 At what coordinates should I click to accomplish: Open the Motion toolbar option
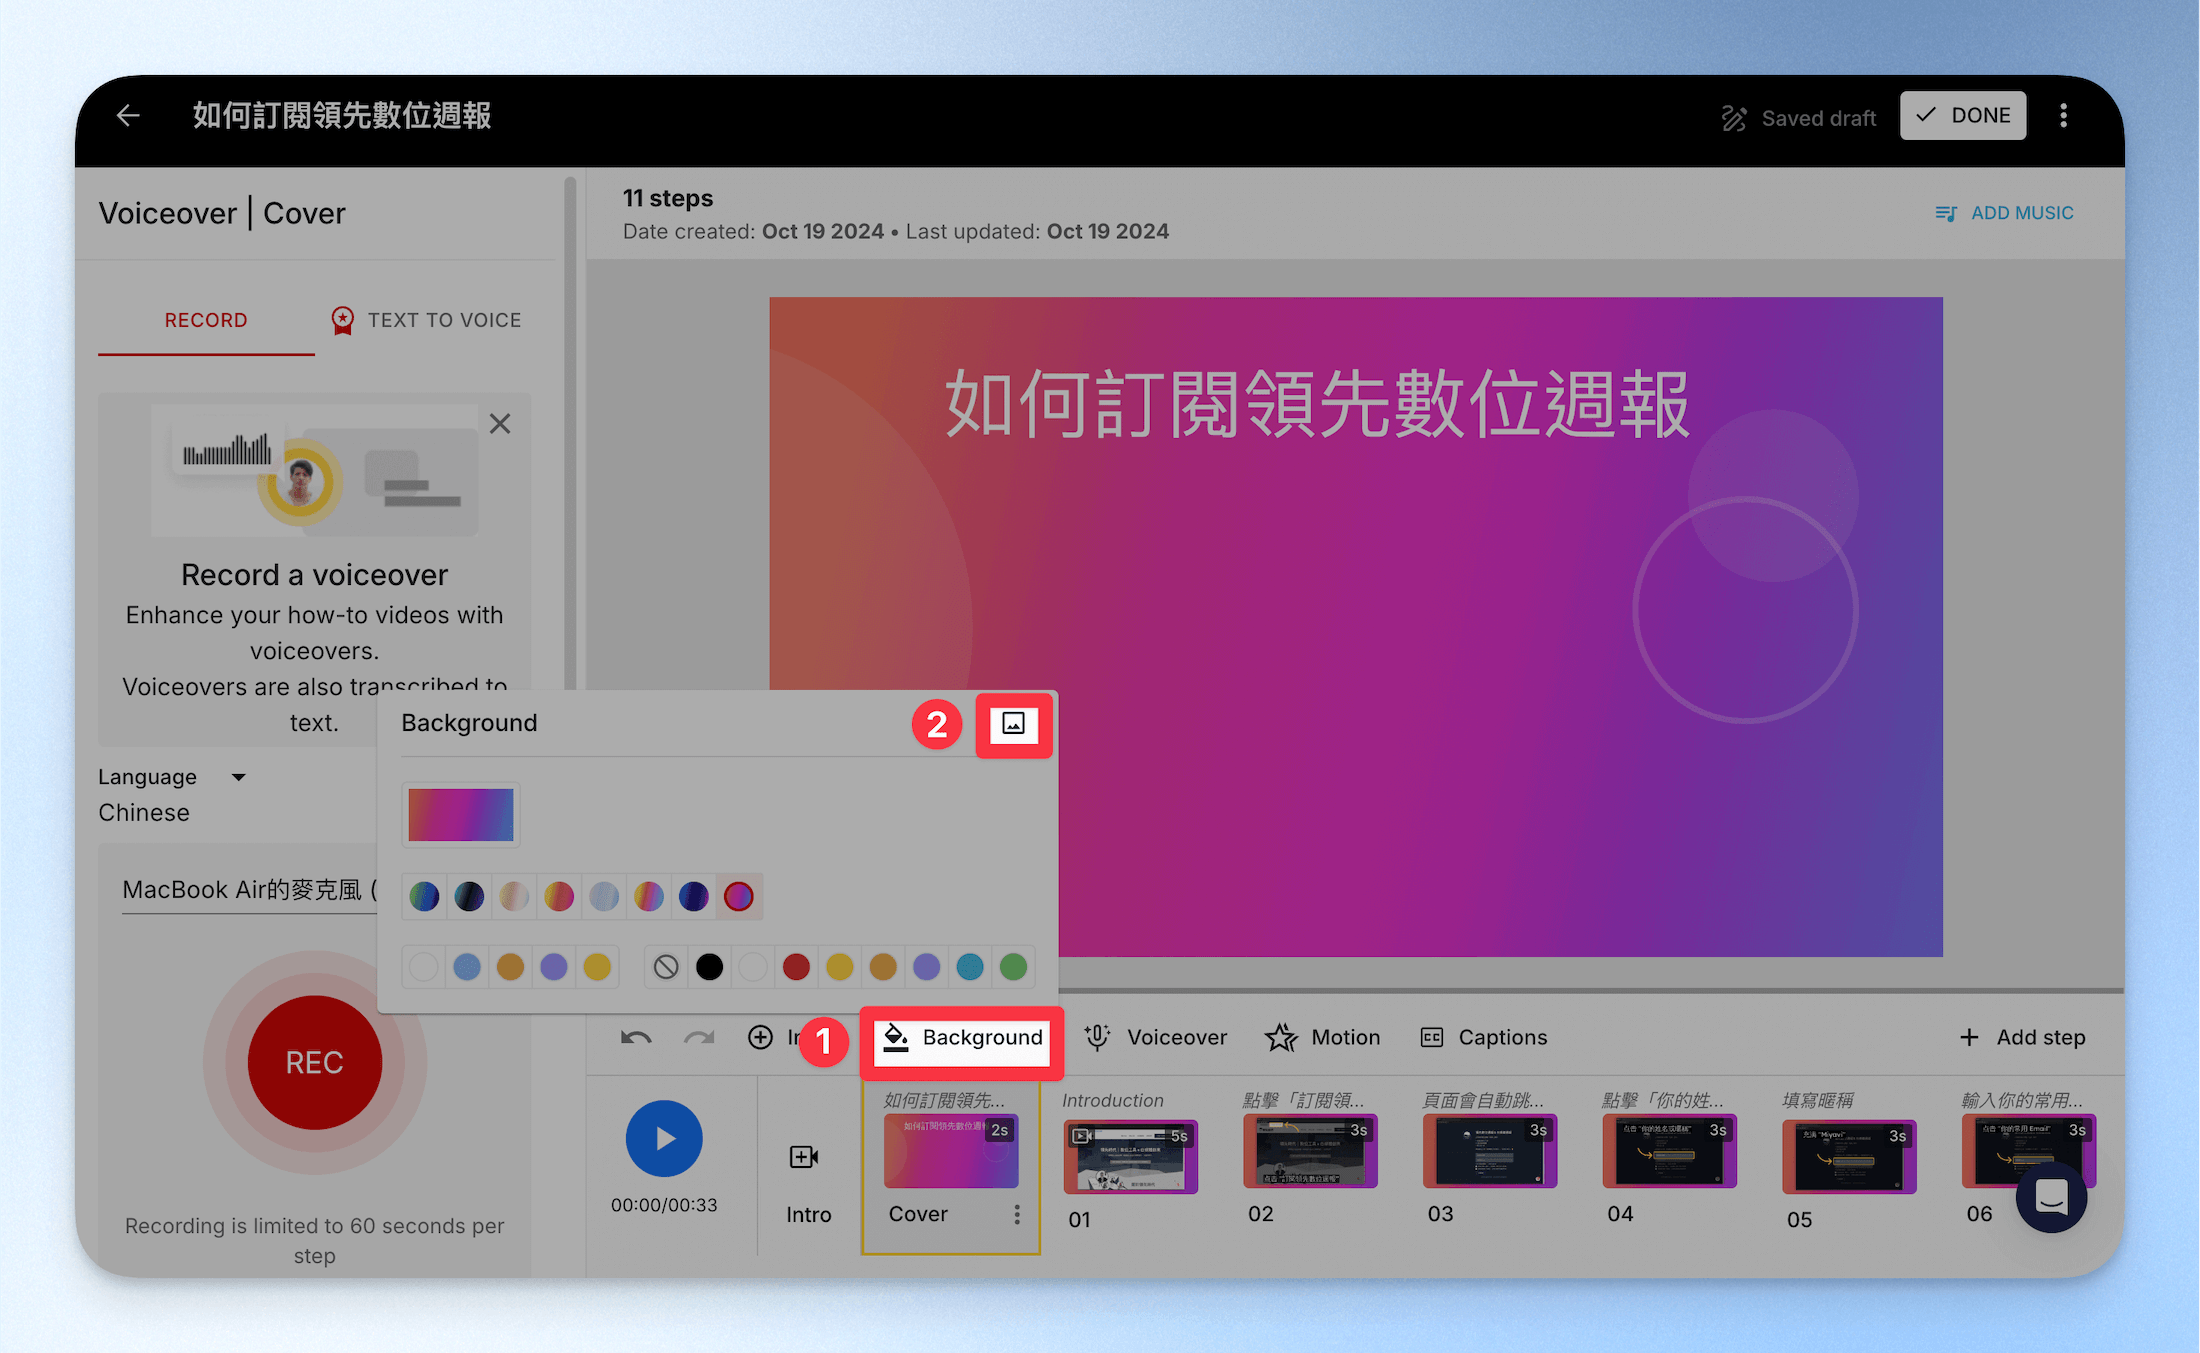click(1323, 1037)
